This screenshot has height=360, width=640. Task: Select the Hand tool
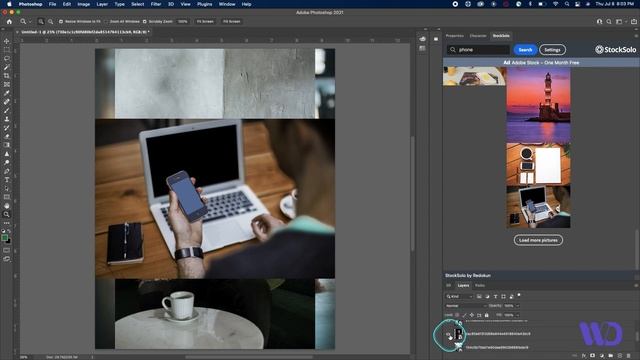coord(7,206)
